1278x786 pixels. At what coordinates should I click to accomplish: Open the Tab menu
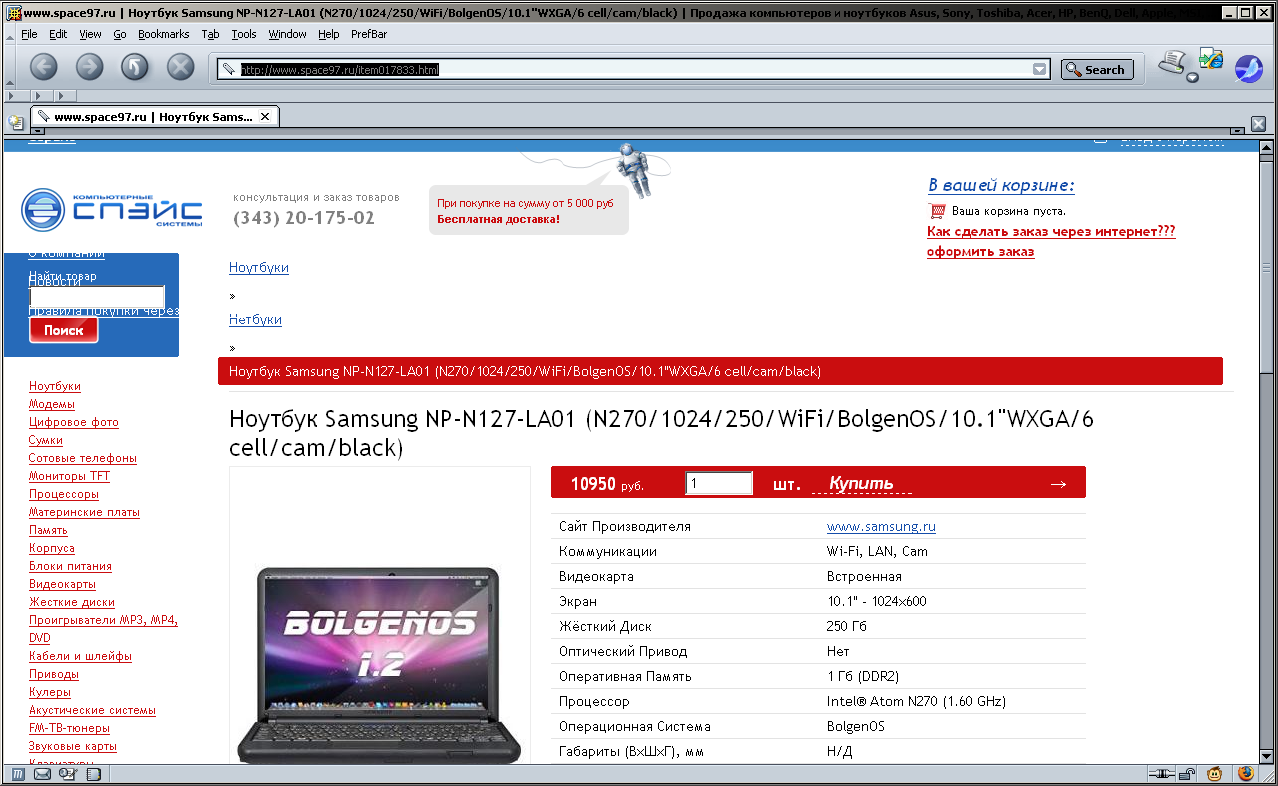[210, 34]
